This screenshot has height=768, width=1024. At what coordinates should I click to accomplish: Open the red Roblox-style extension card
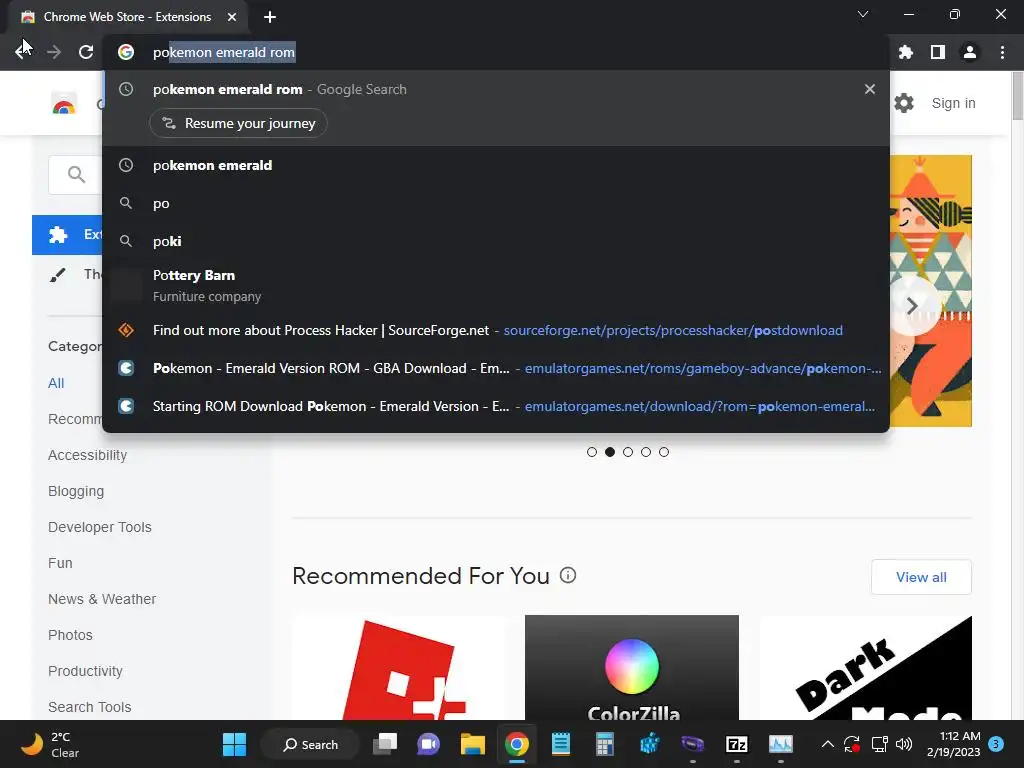pyautogui.click(x=399, y=667)
